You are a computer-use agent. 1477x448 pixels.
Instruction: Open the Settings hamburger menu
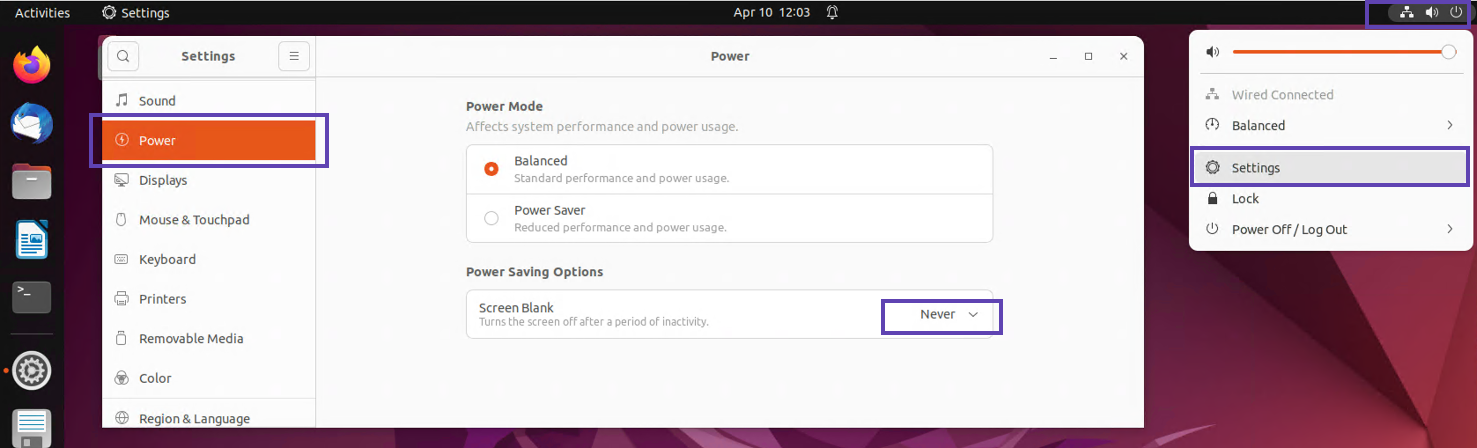(294, 57)
